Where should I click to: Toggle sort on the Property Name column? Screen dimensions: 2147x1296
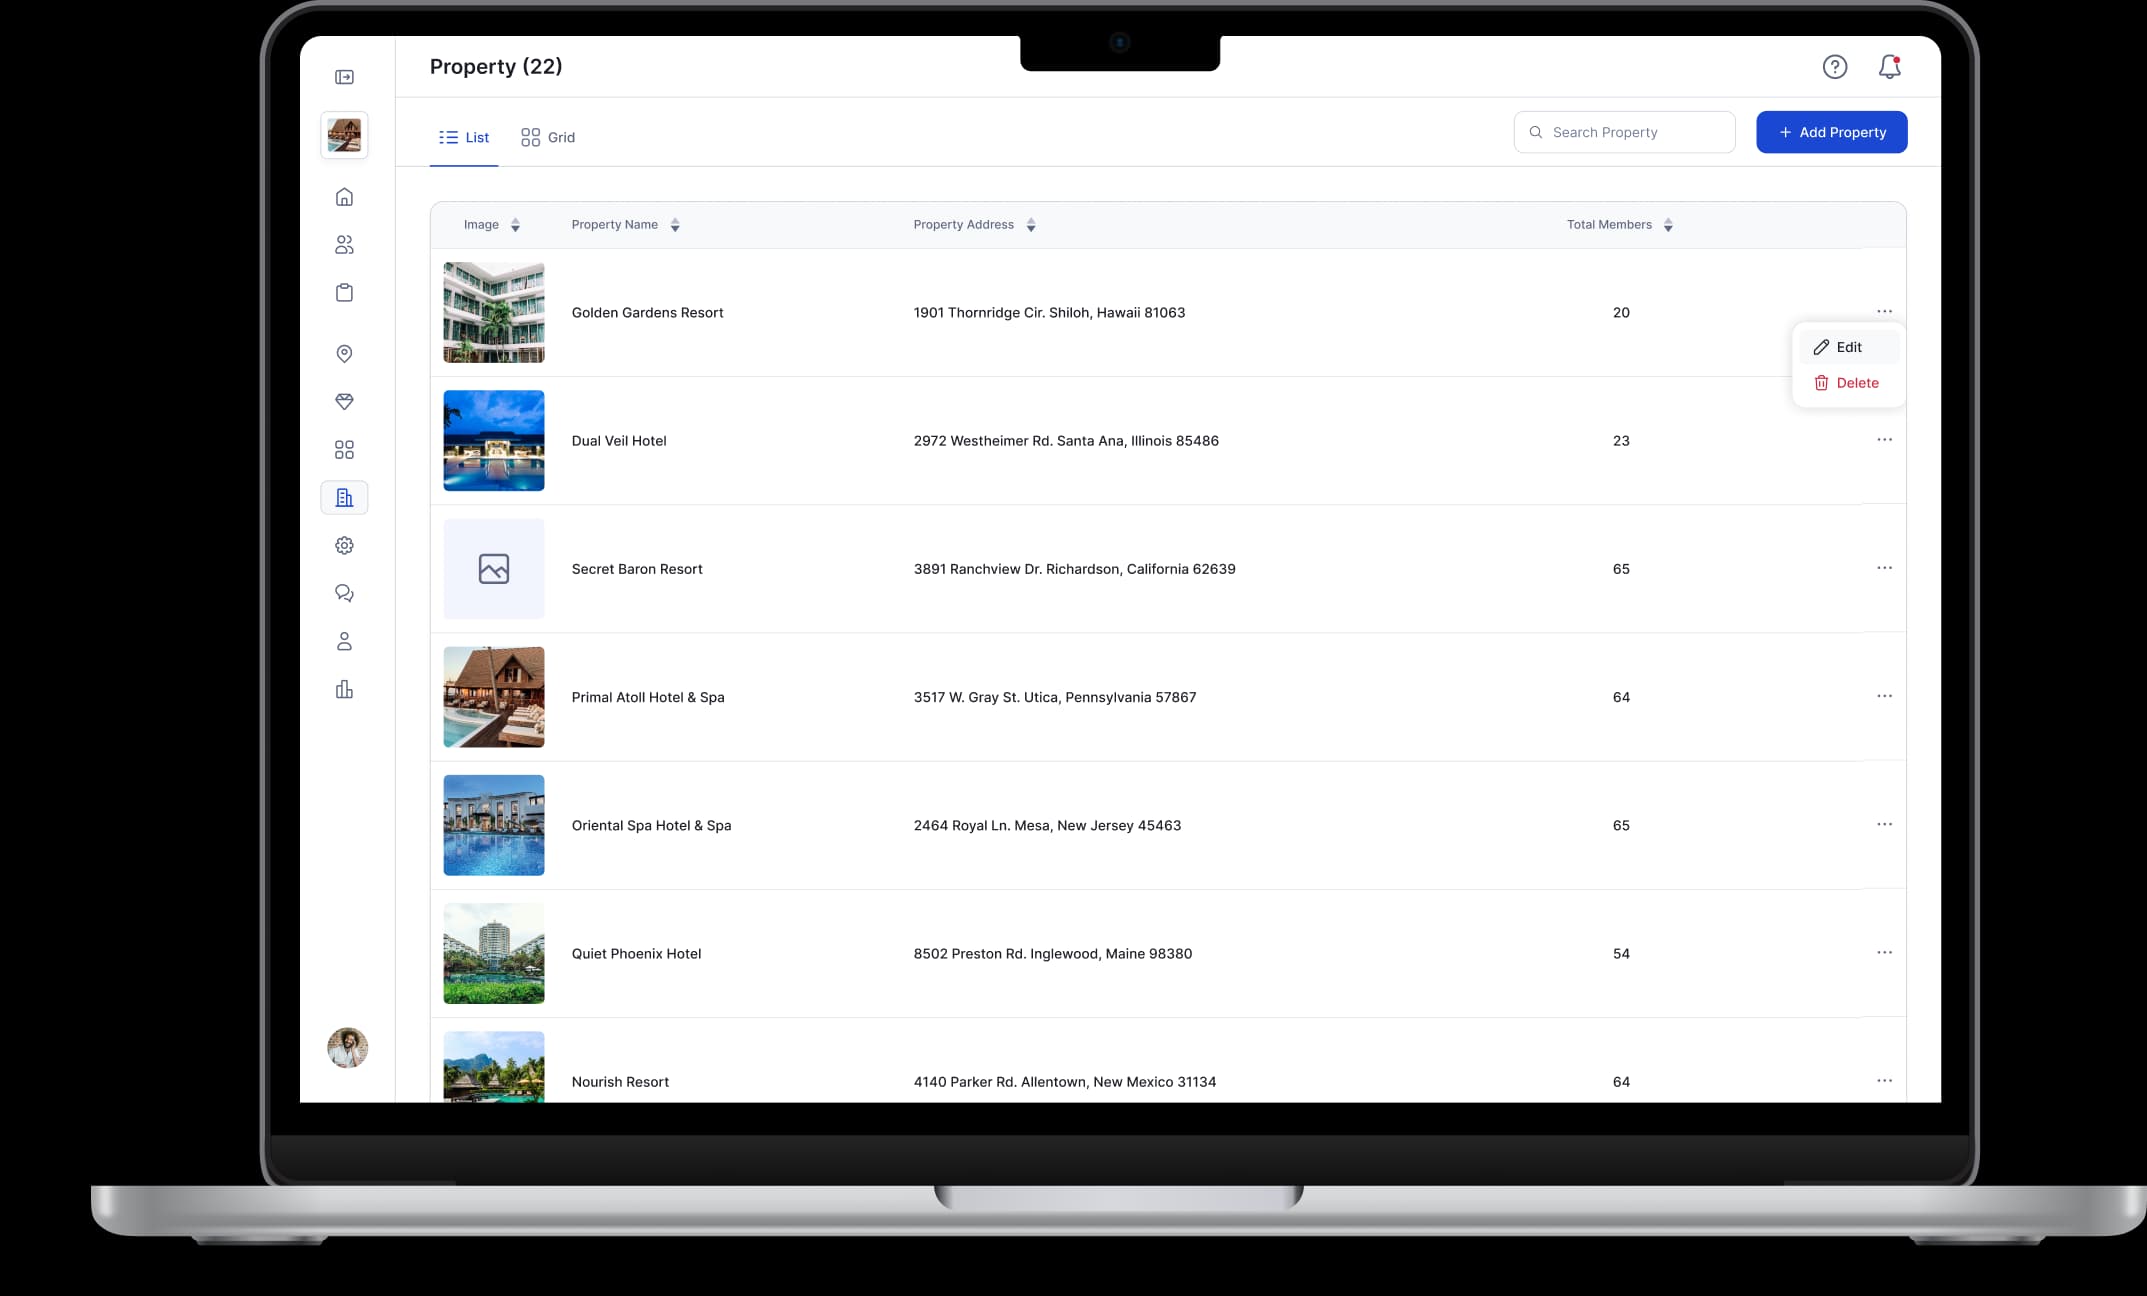tap(675, 224)
